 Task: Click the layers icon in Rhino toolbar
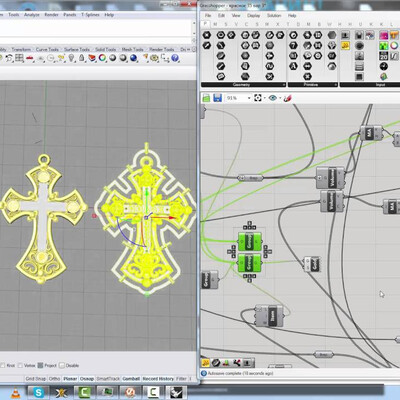click(x=92, y=58)
